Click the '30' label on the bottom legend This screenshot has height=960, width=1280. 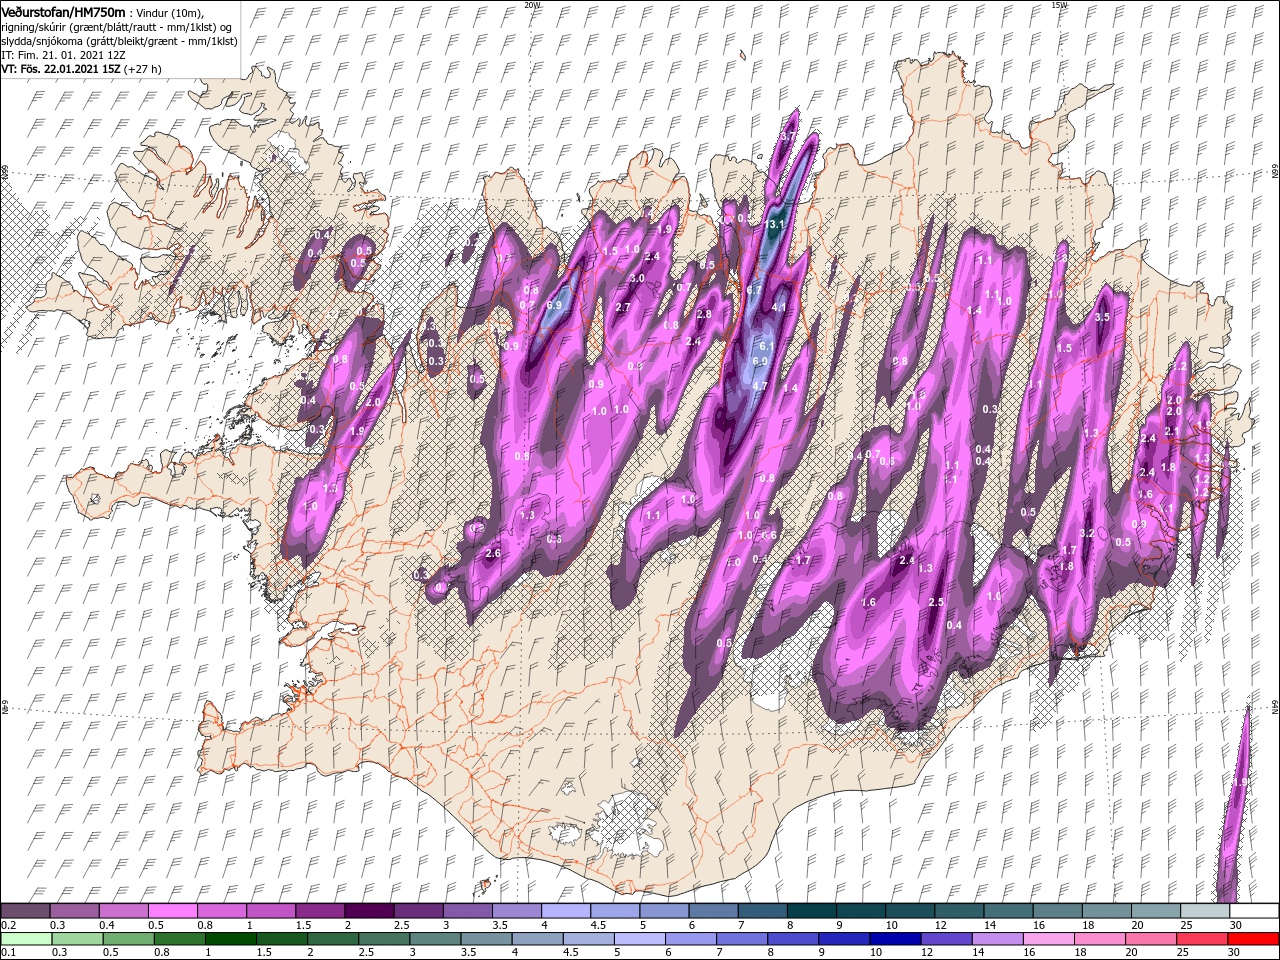point(1236,953)
